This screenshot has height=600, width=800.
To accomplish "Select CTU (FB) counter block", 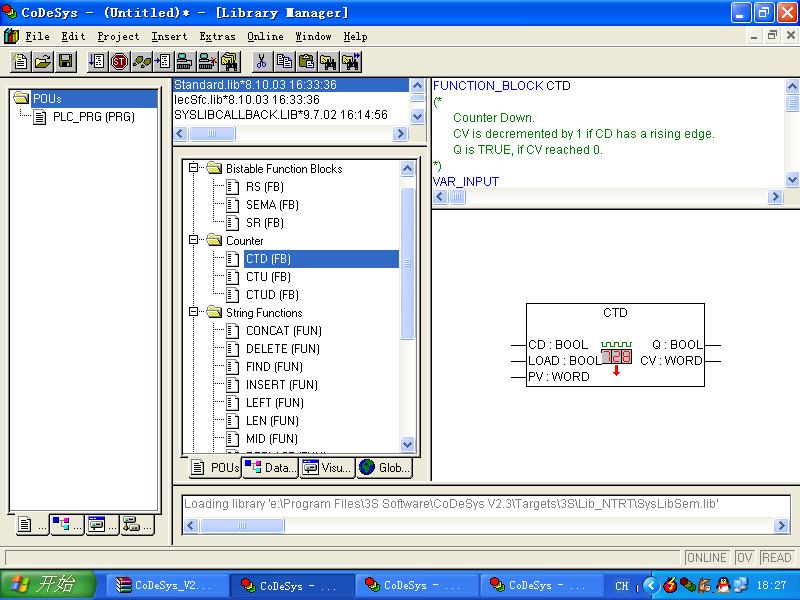I will 268,277.
